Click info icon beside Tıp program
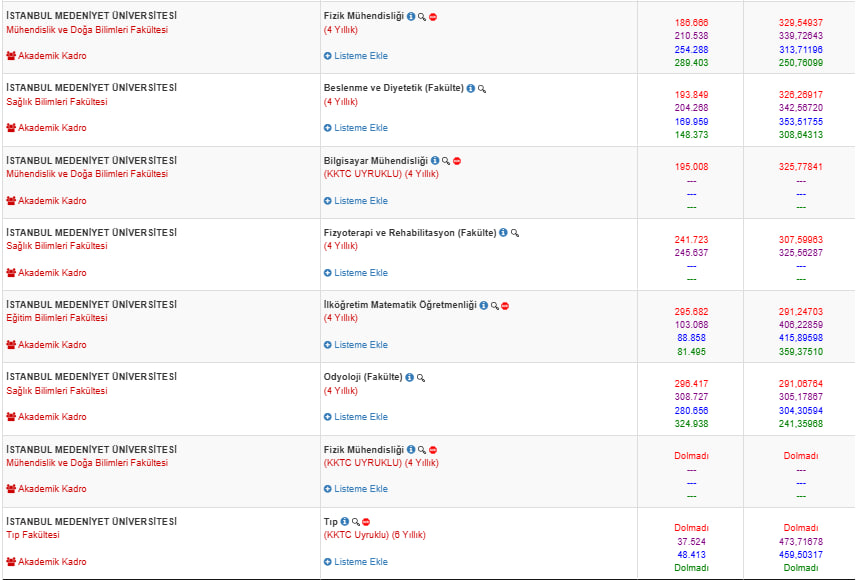 345,521
